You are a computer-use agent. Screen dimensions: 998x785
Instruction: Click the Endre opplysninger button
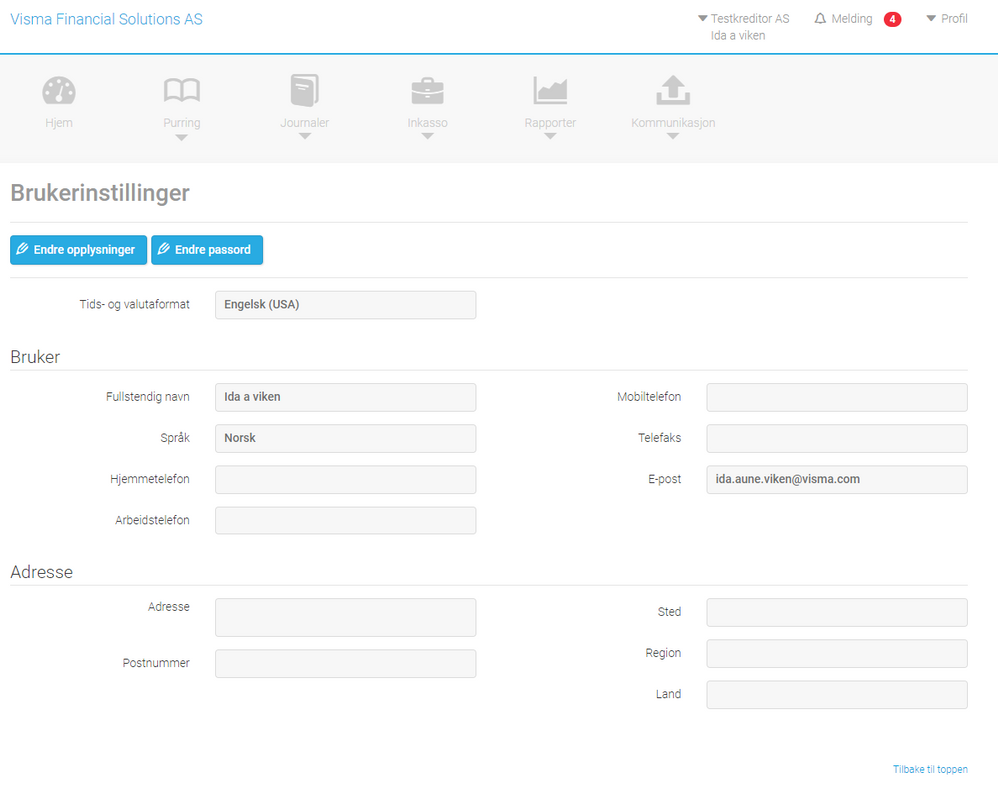pos(78,250)
